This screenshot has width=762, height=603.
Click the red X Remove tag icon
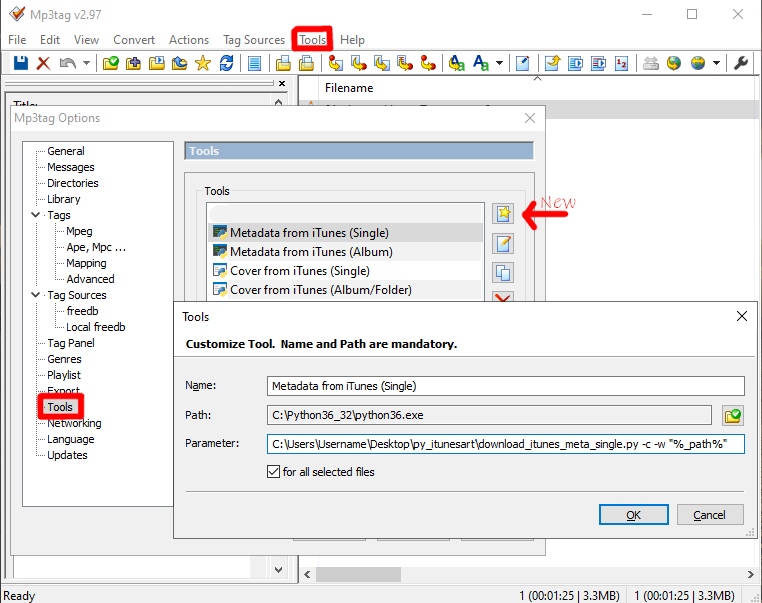43,63
